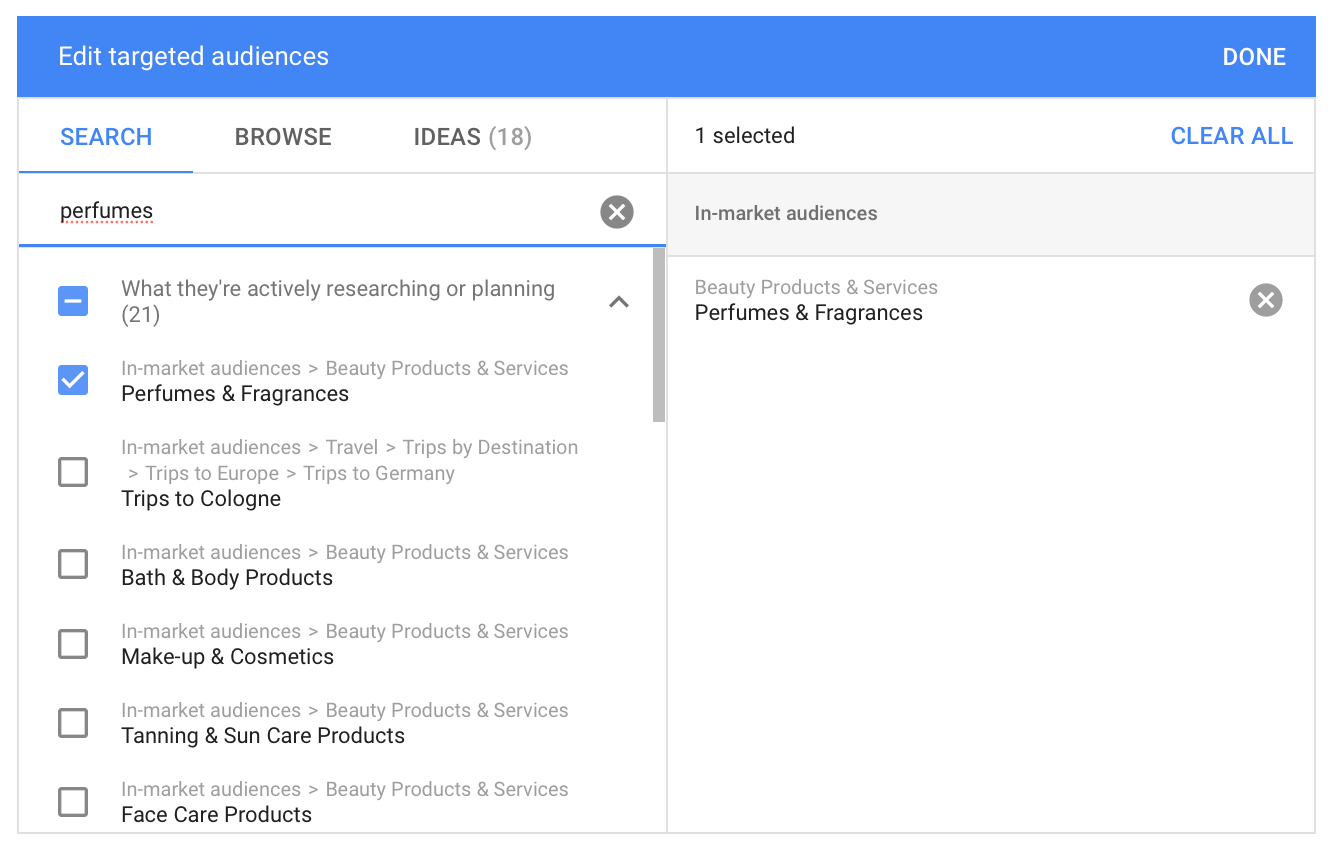Check the Trips to Cologne audience

tap(73, 472)
